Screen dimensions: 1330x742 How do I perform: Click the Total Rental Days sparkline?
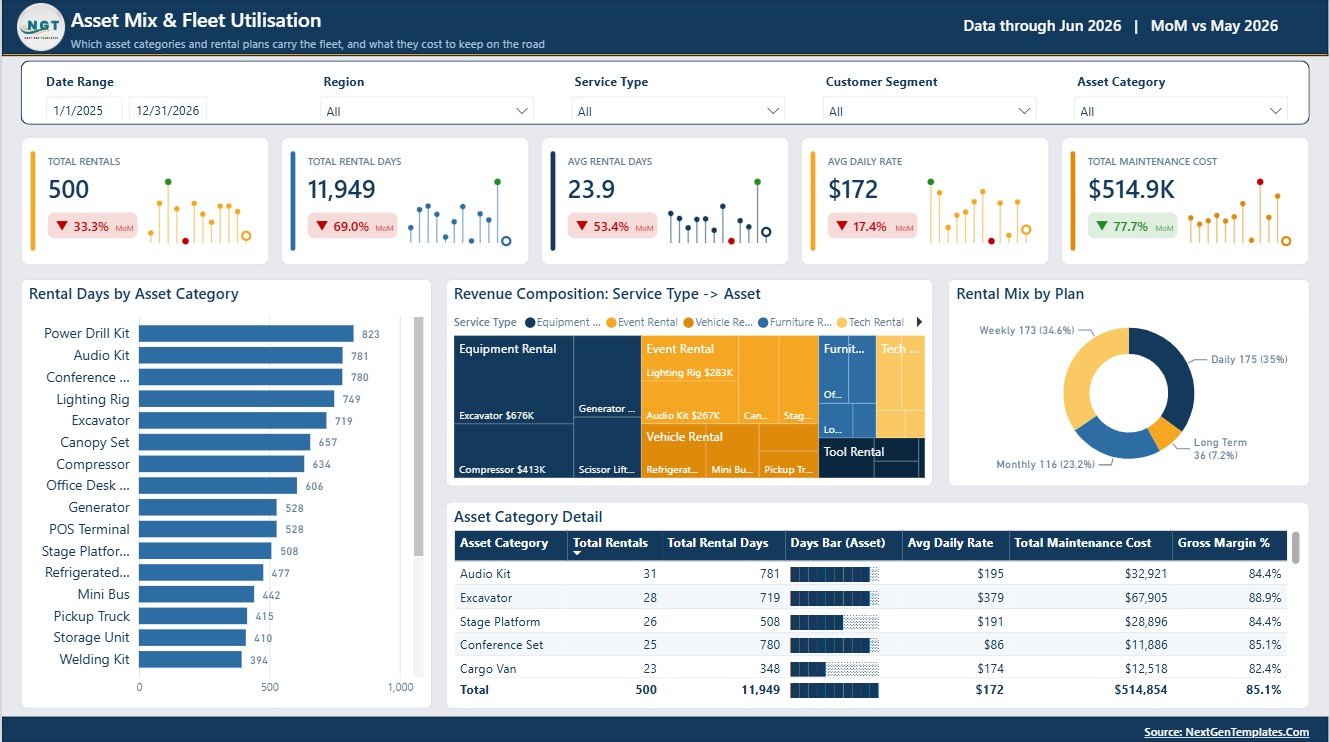[x=460, y=211]
